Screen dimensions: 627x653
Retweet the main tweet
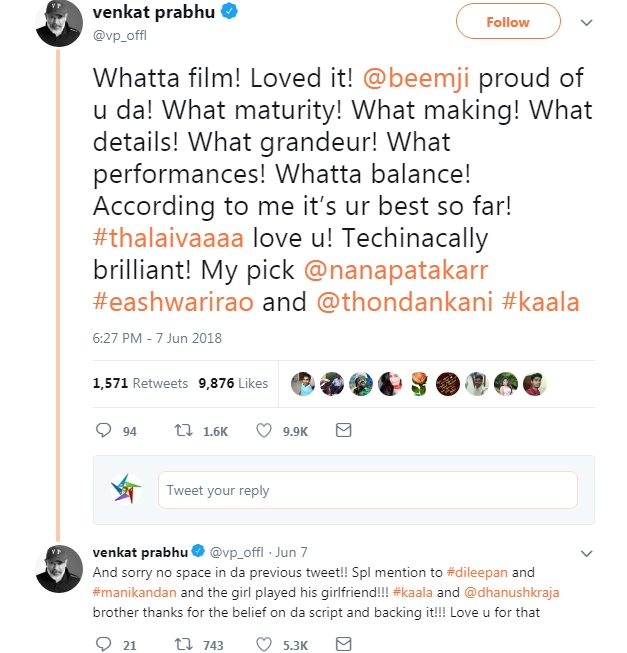tap(184, 430)
